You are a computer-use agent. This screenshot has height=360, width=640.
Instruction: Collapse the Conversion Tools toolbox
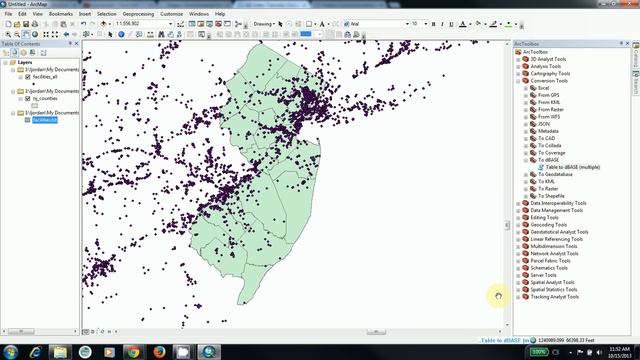[x=518, y=81]
